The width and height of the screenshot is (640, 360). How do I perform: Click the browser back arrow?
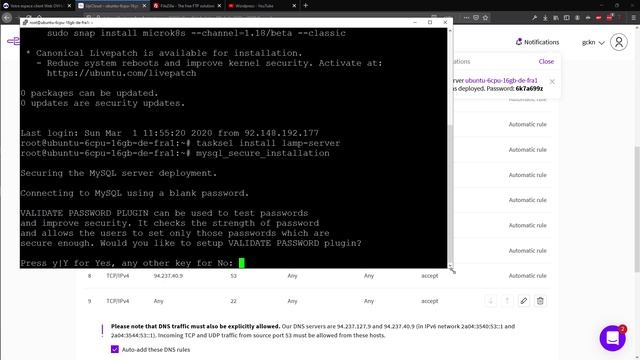(x=7, y=18)
